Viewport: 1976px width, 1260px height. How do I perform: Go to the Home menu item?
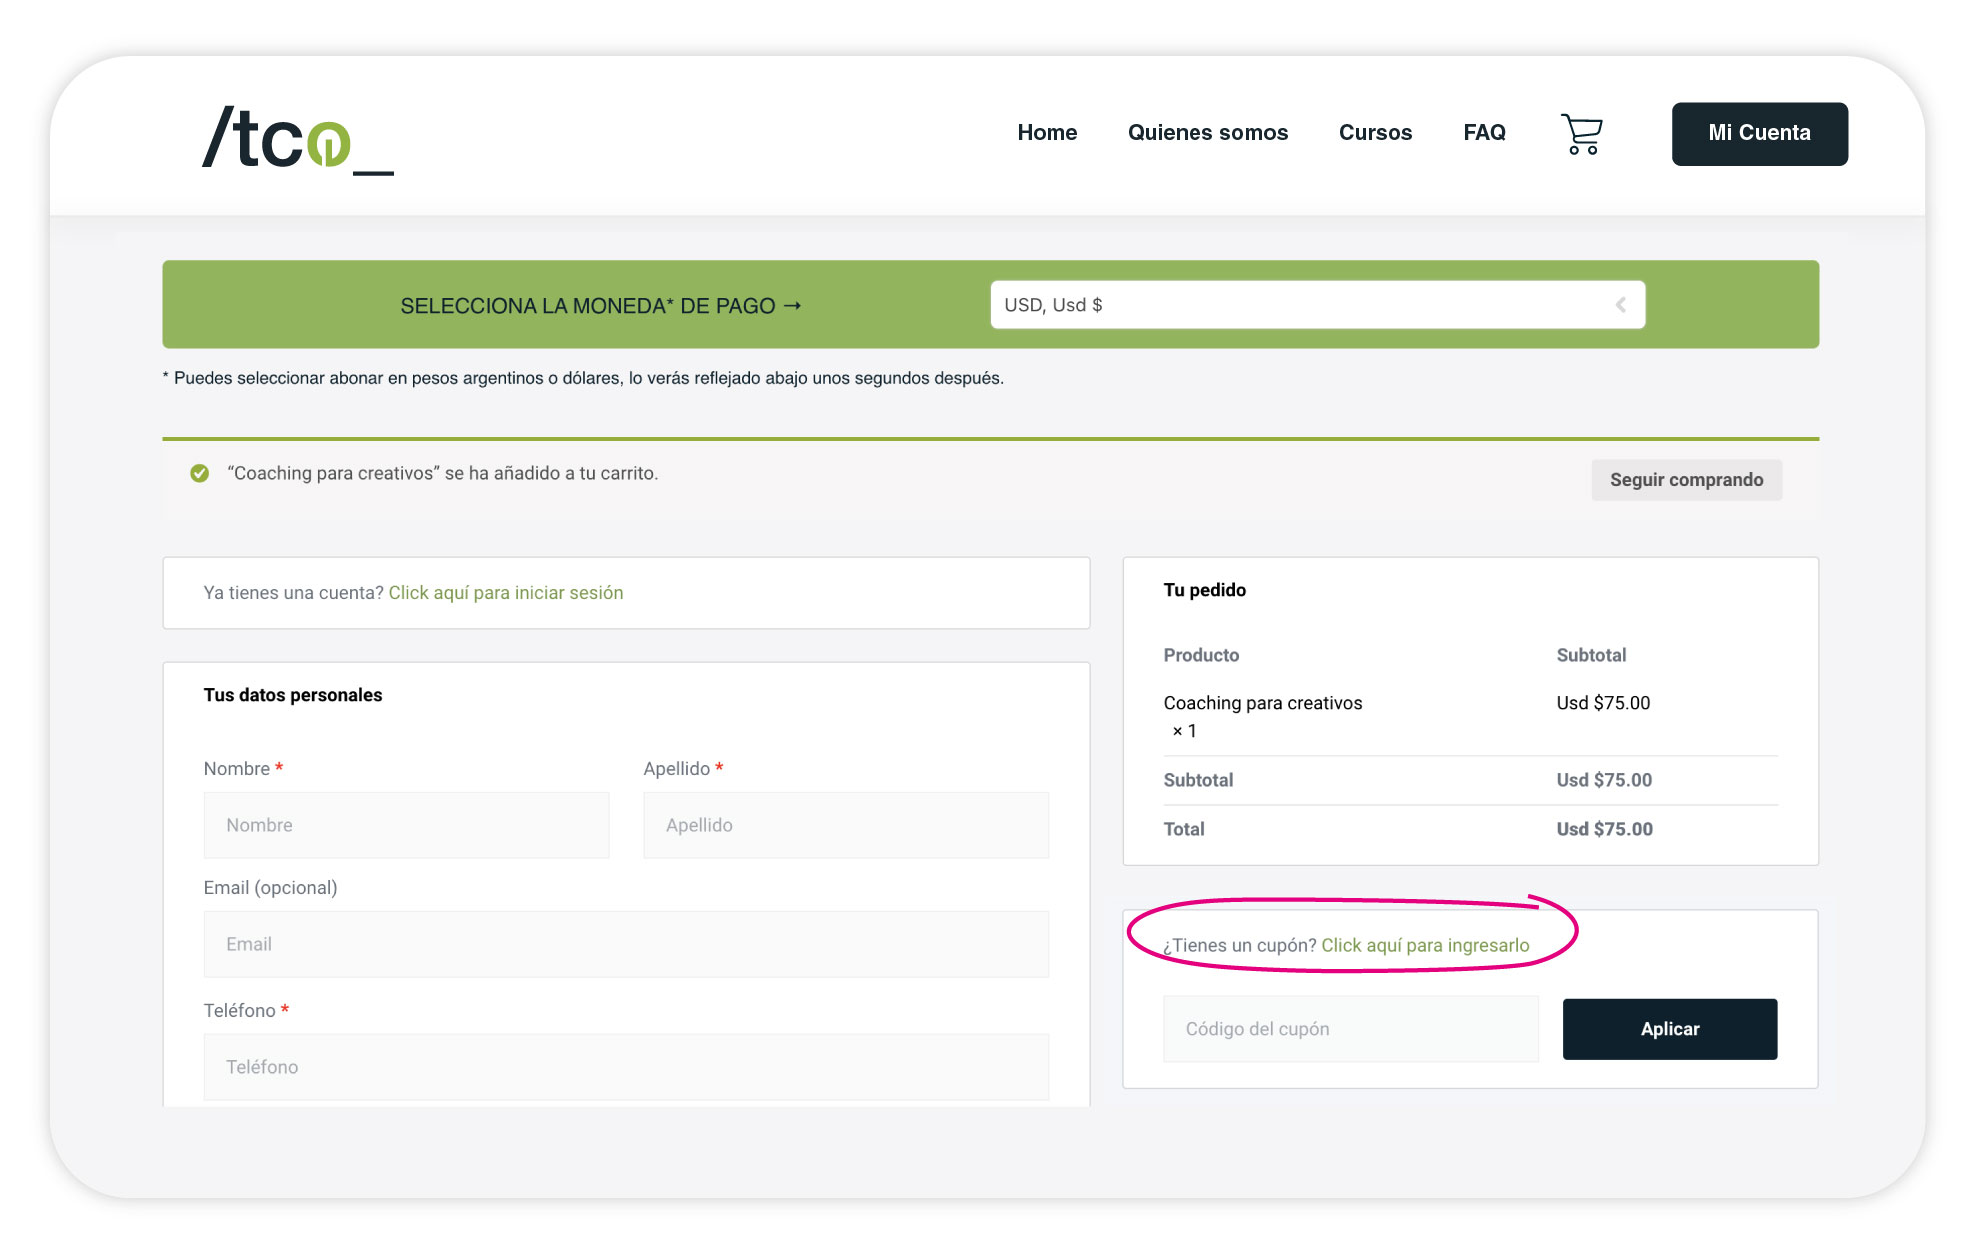coord(1047,133)
